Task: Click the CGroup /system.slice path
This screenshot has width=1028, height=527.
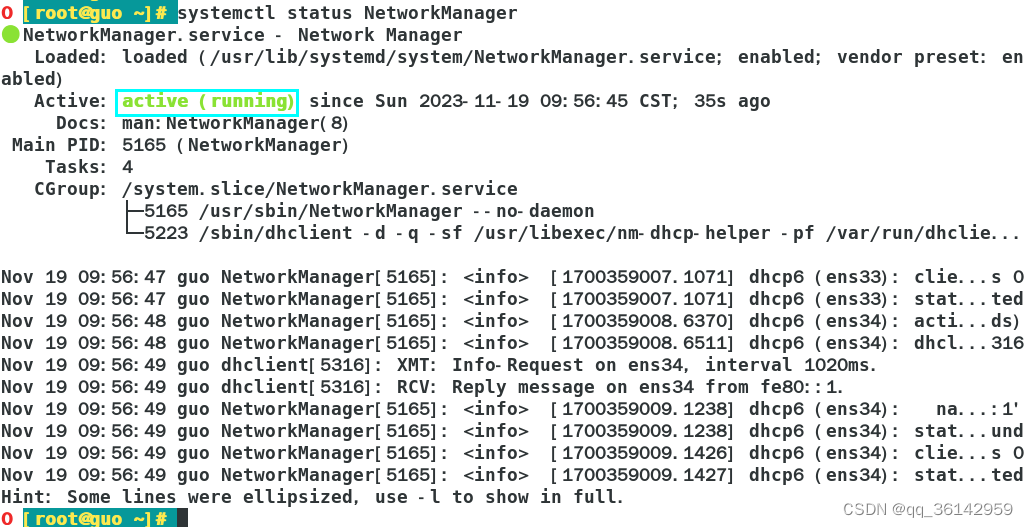Action: 320,189
